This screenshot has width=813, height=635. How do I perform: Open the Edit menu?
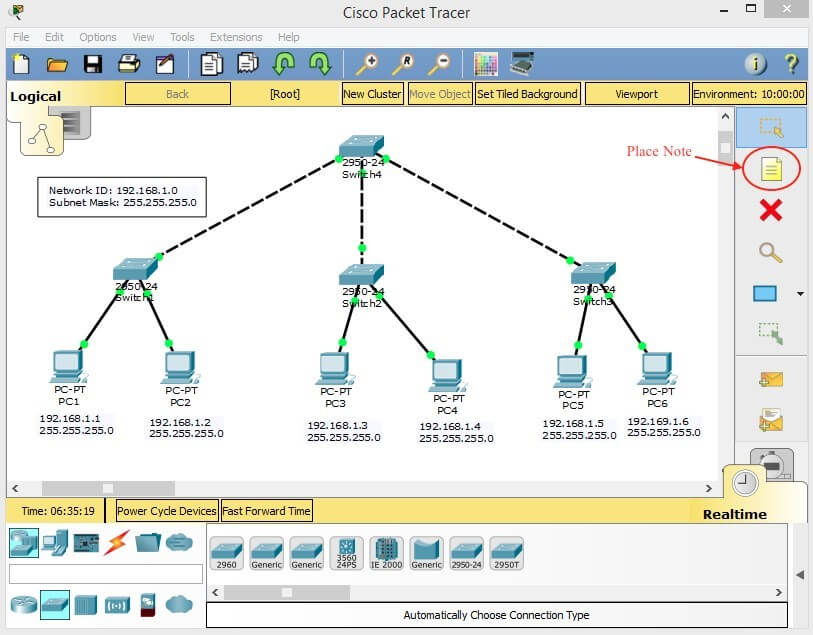pos(54,37)
